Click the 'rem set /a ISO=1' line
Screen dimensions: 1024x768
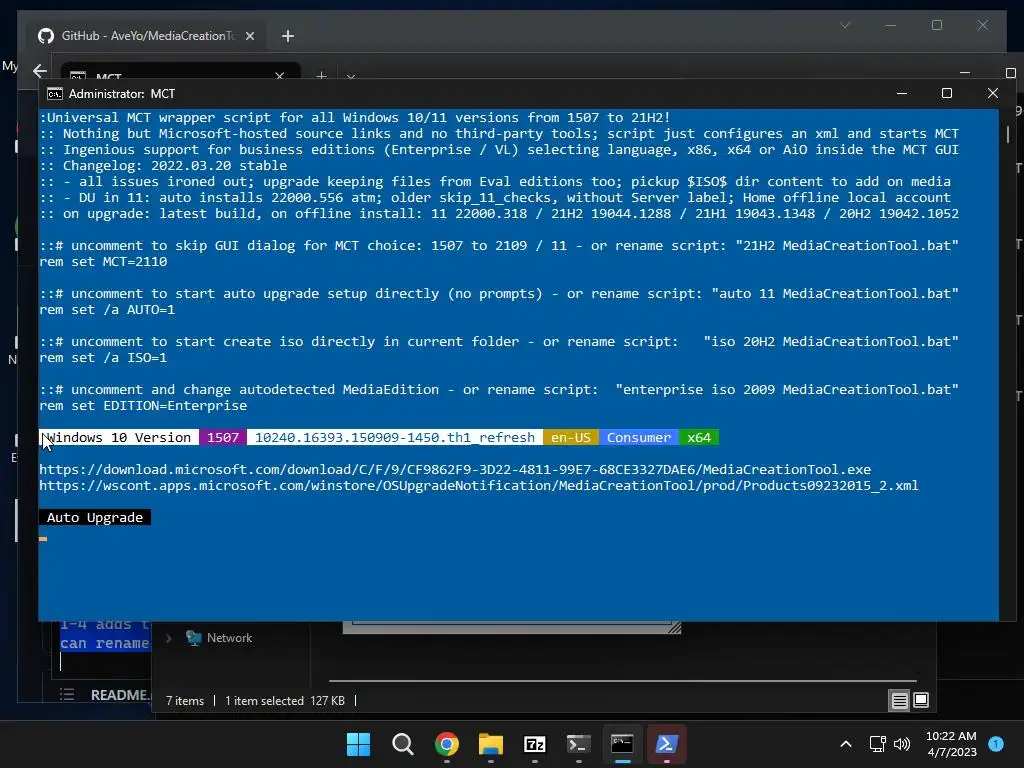pos(103,358)
